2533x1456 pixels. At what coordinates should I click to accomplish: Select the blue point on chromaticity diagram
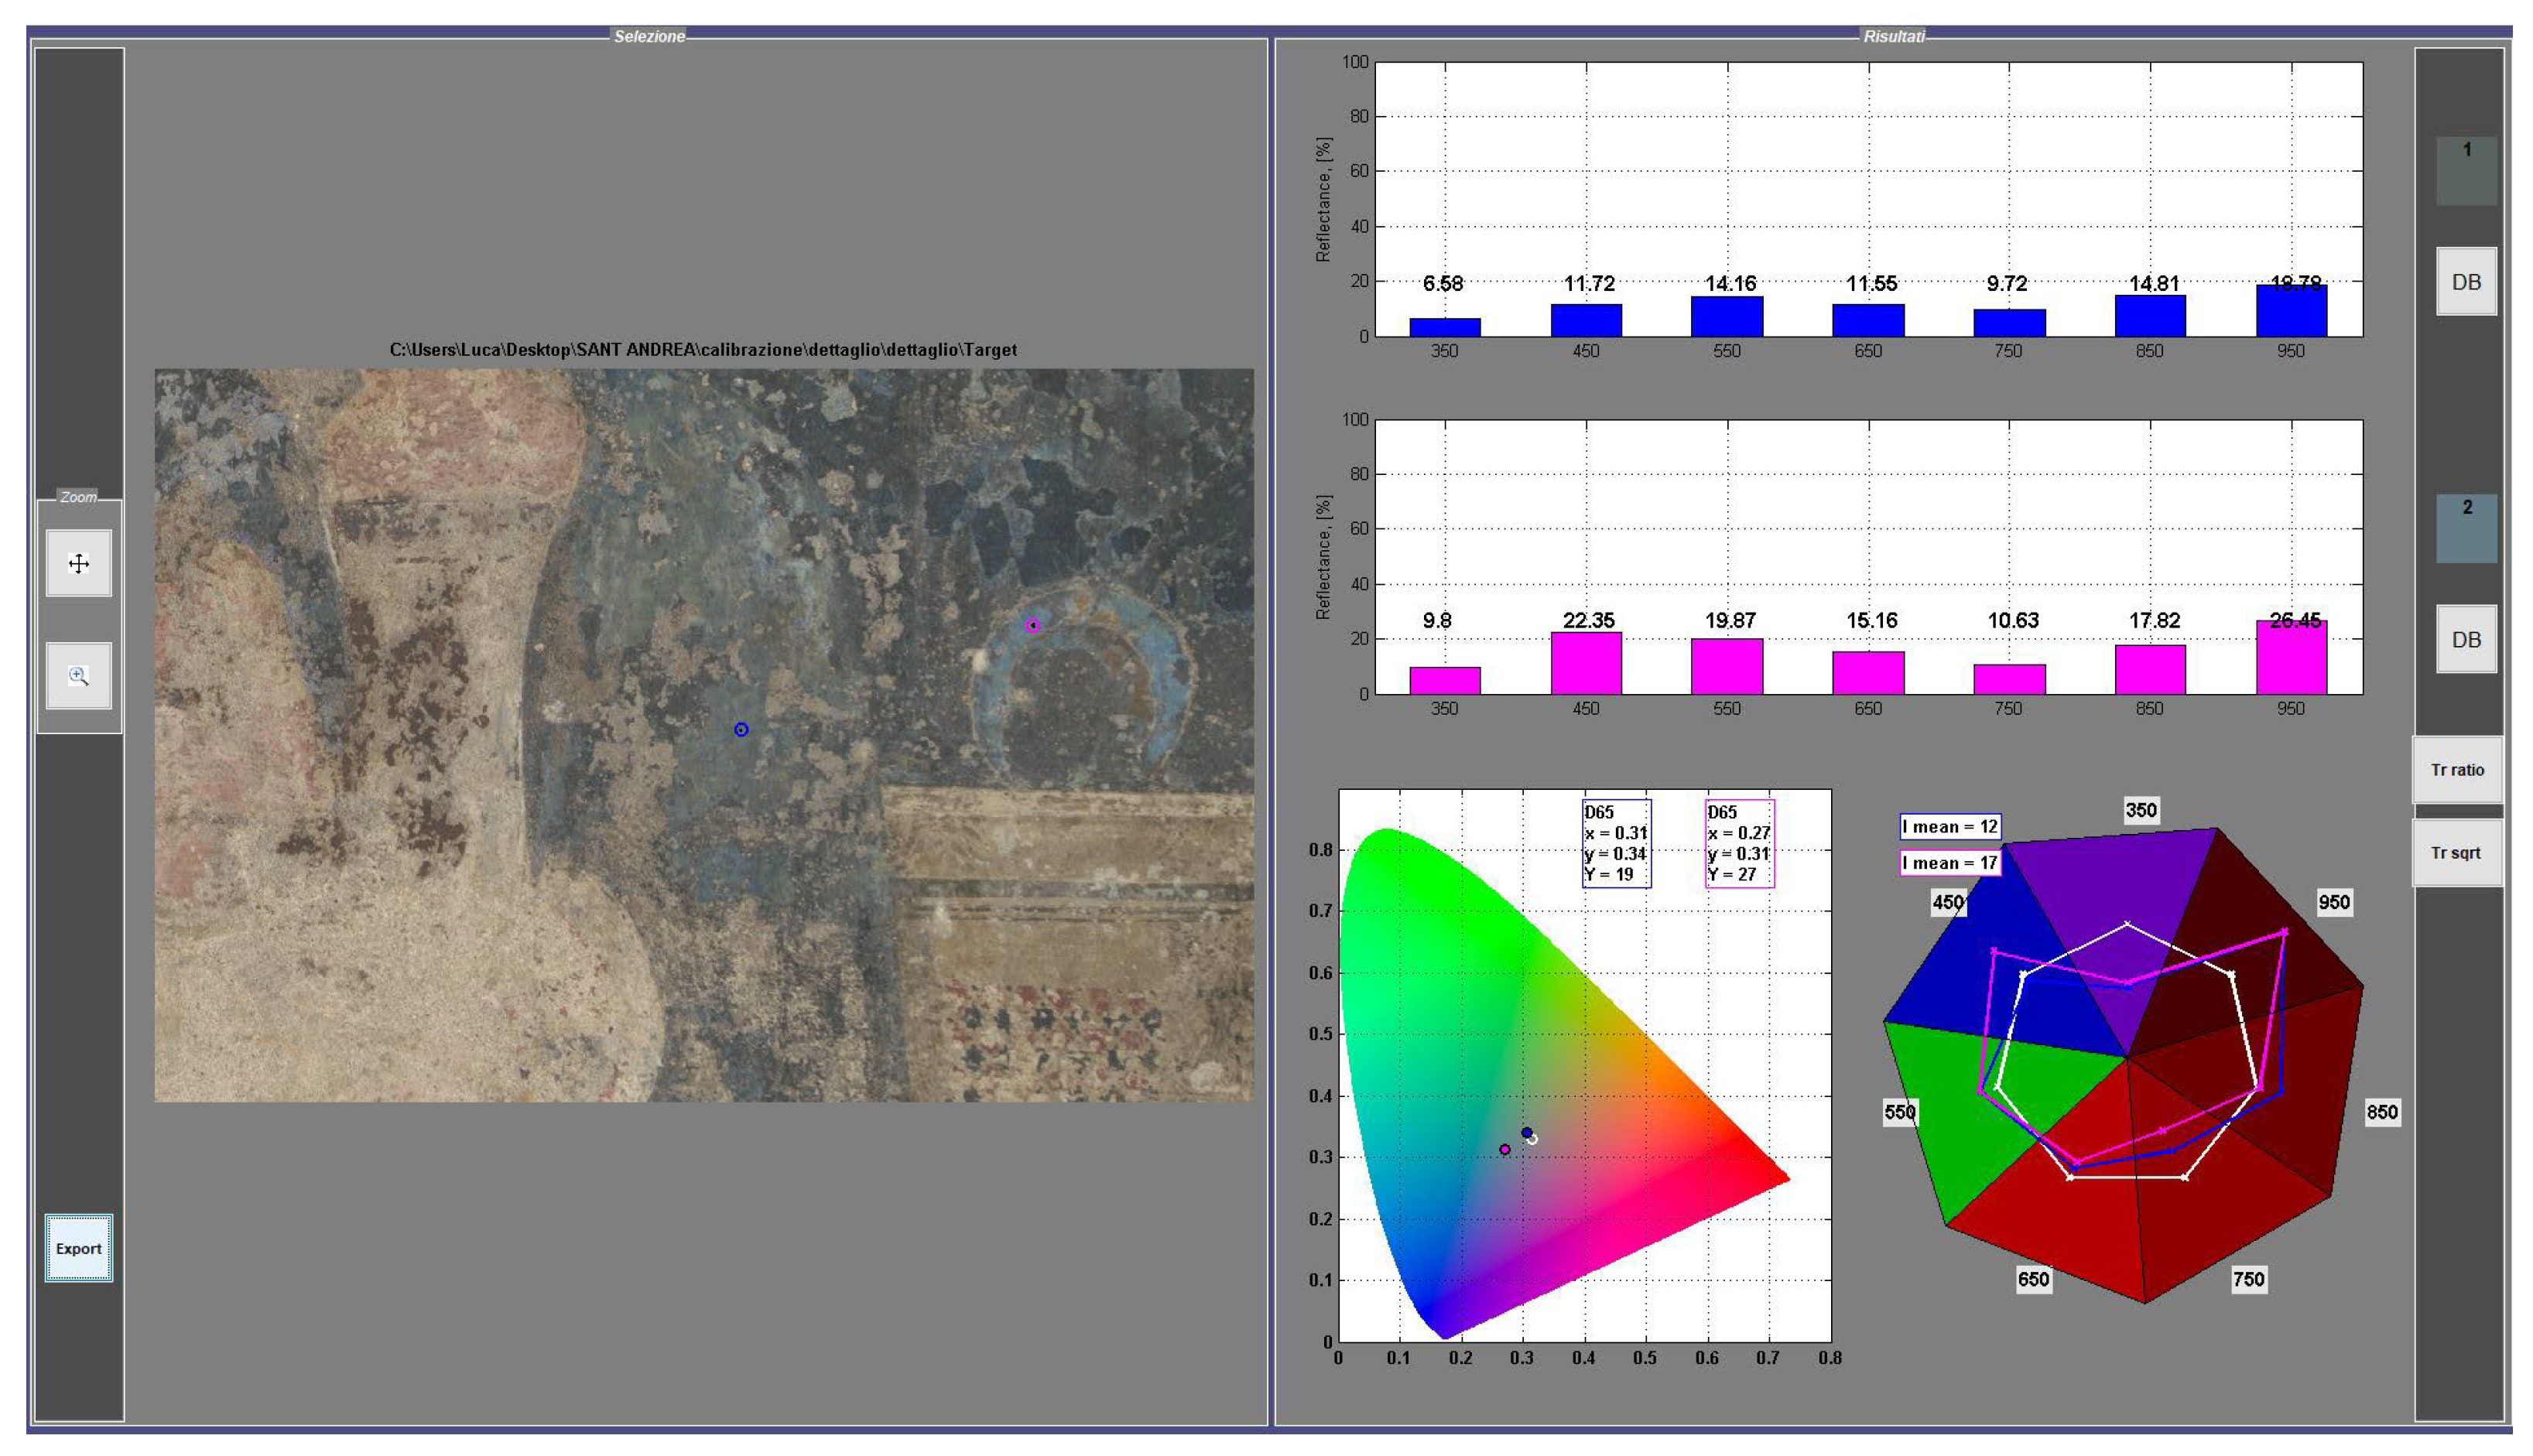pos(1526,1133)
